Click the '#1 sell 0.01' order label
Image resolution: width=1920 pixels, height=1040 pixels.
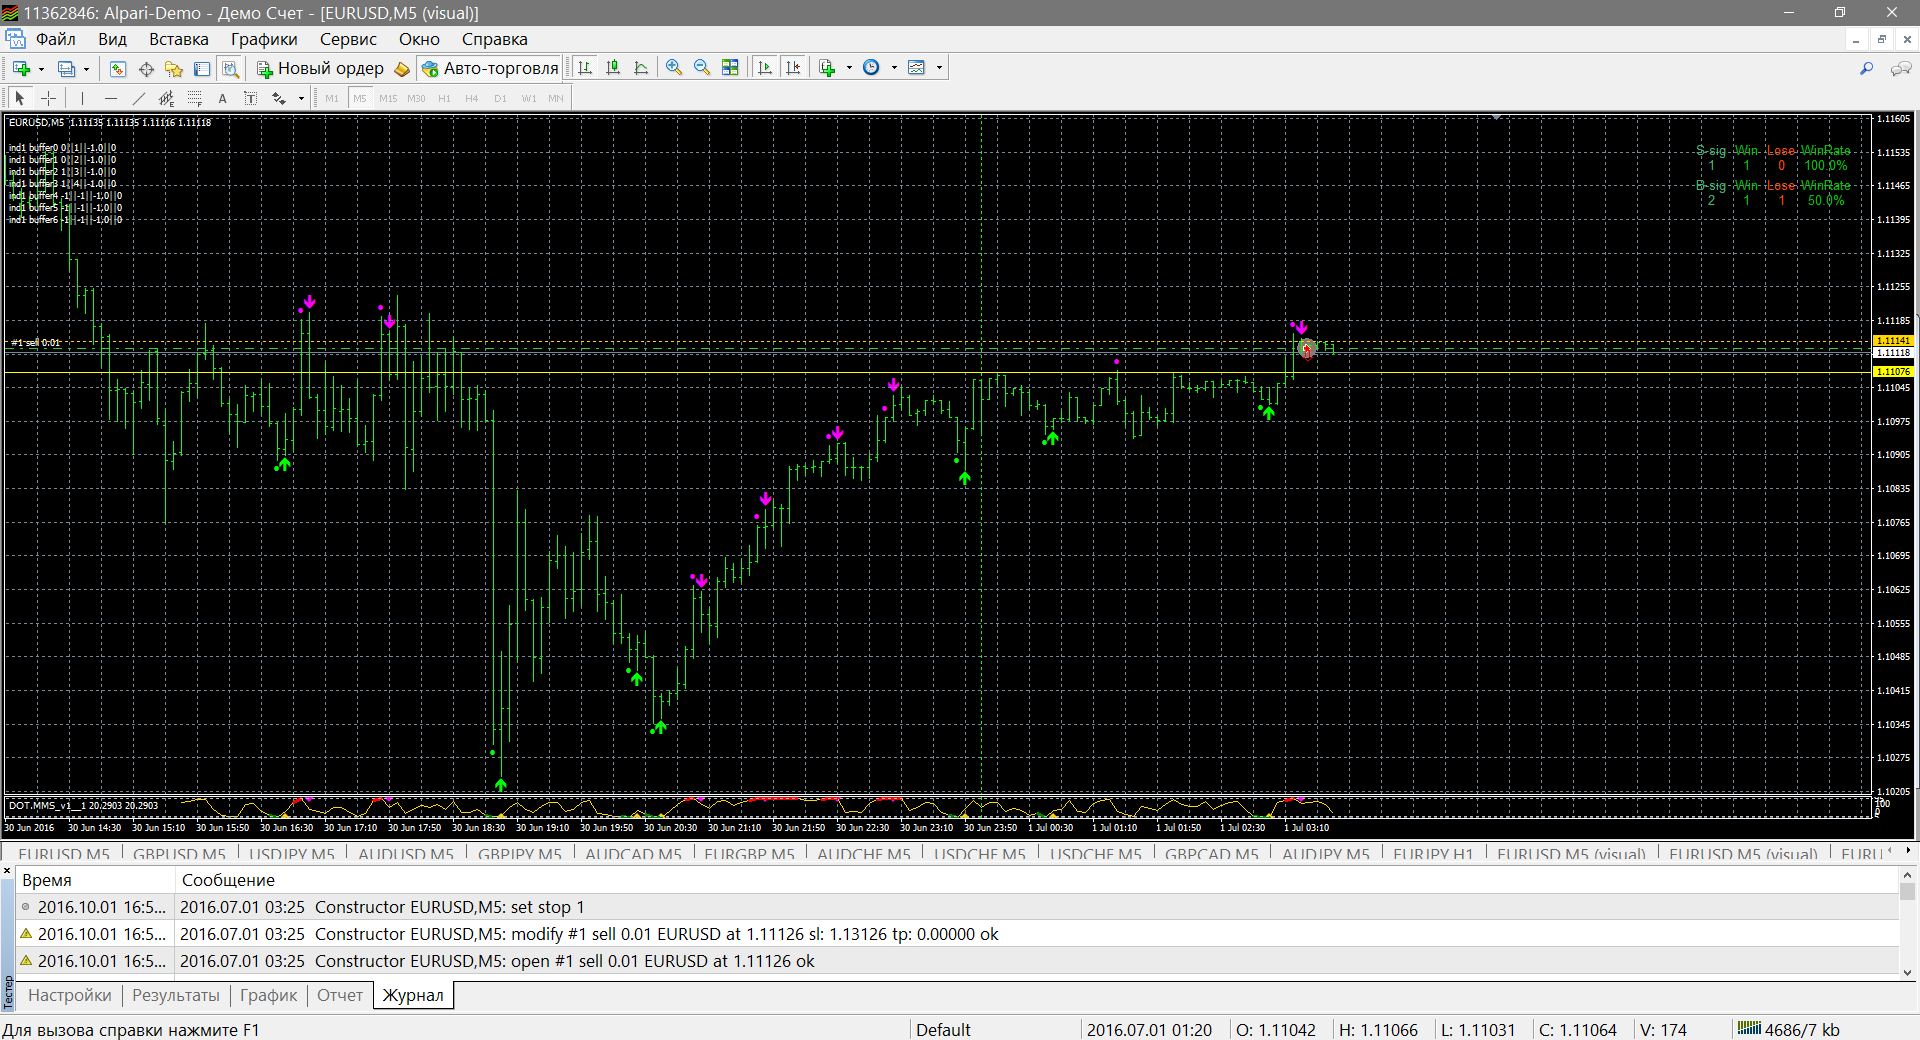(x=36, y=343)
